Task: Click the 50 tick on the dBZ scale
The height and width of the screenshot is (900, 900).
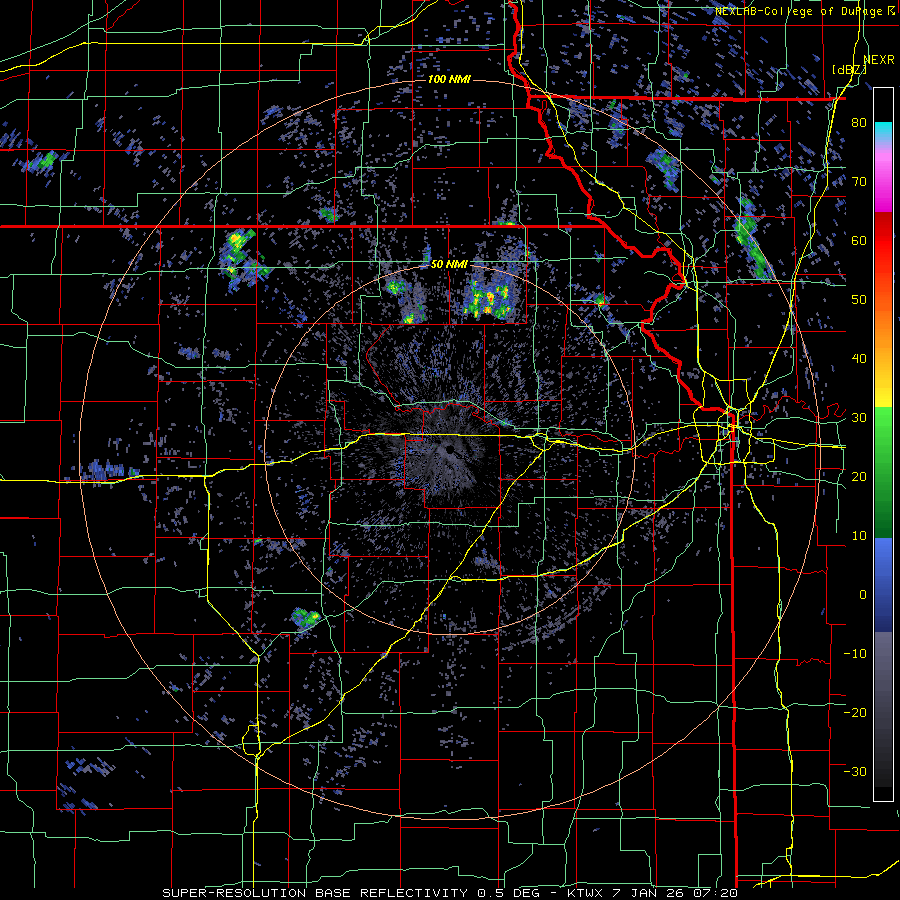Action: point(859,300)
